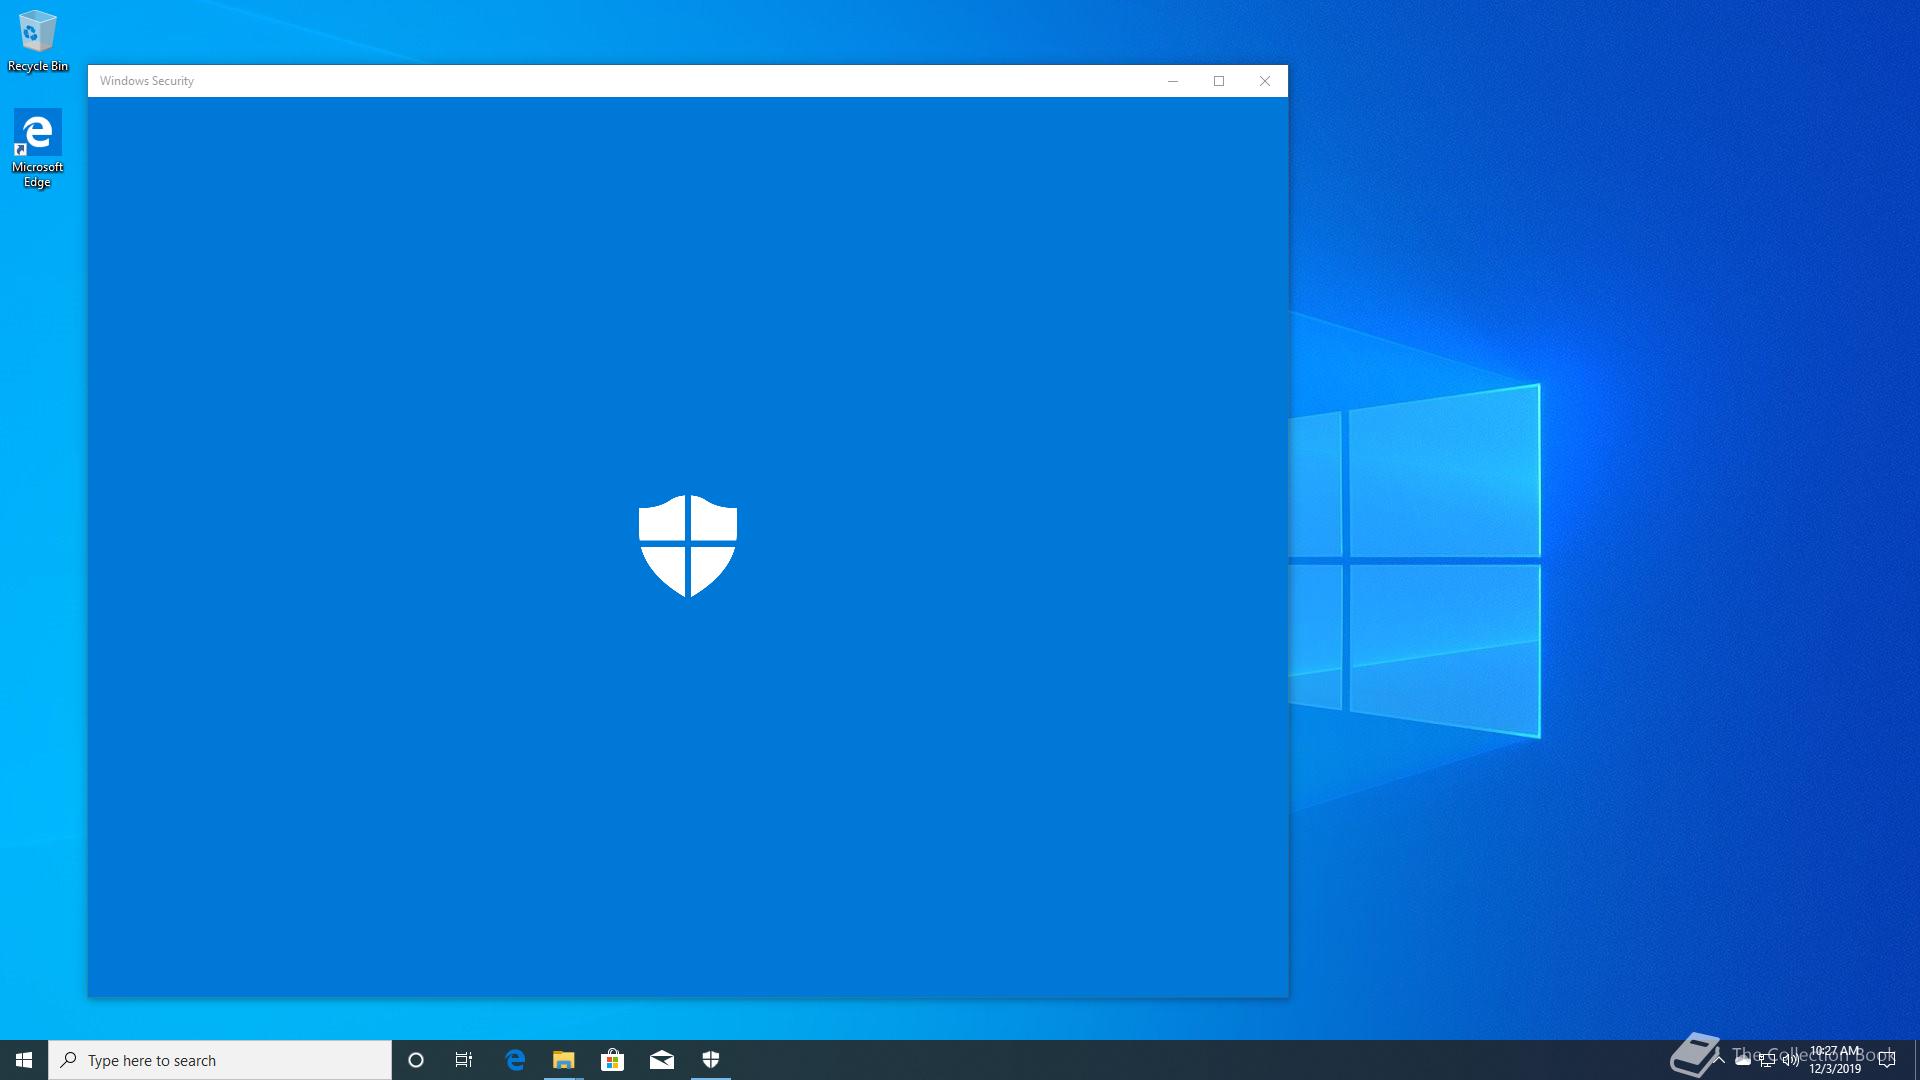Launch Microsoft Edge from the taskbar

coord(515,1060)
